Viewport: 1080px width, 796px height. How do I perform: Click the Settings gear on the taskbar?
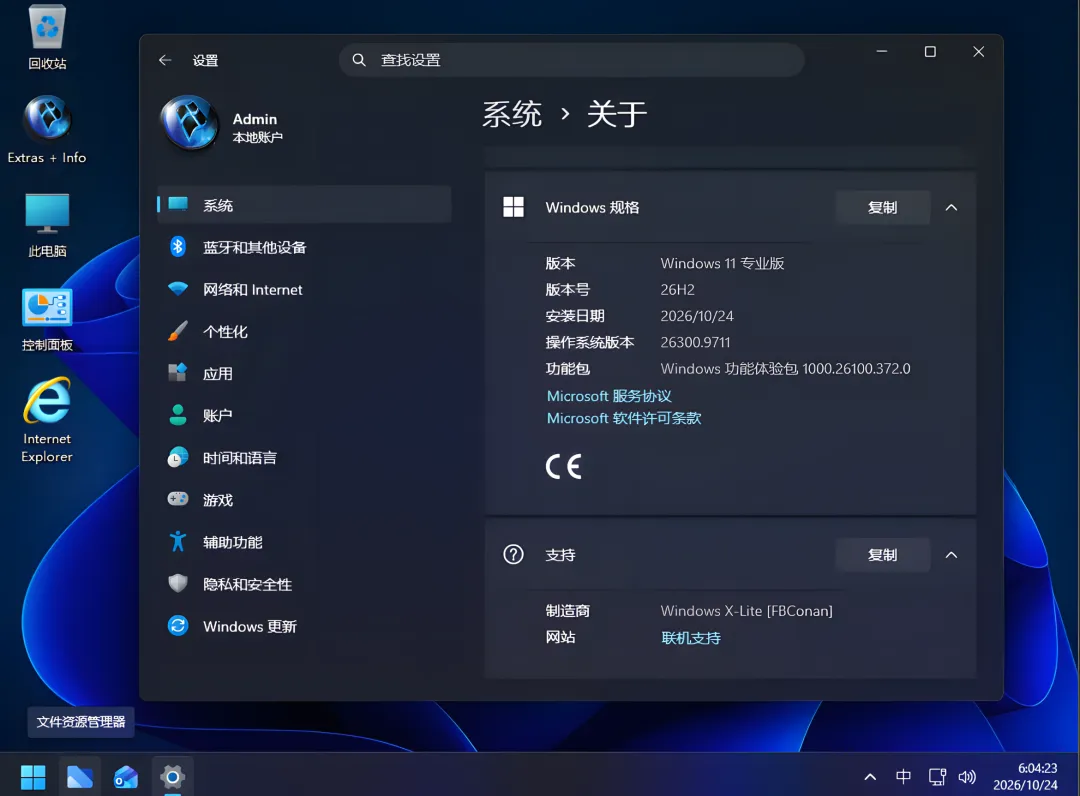click(172, 777)
